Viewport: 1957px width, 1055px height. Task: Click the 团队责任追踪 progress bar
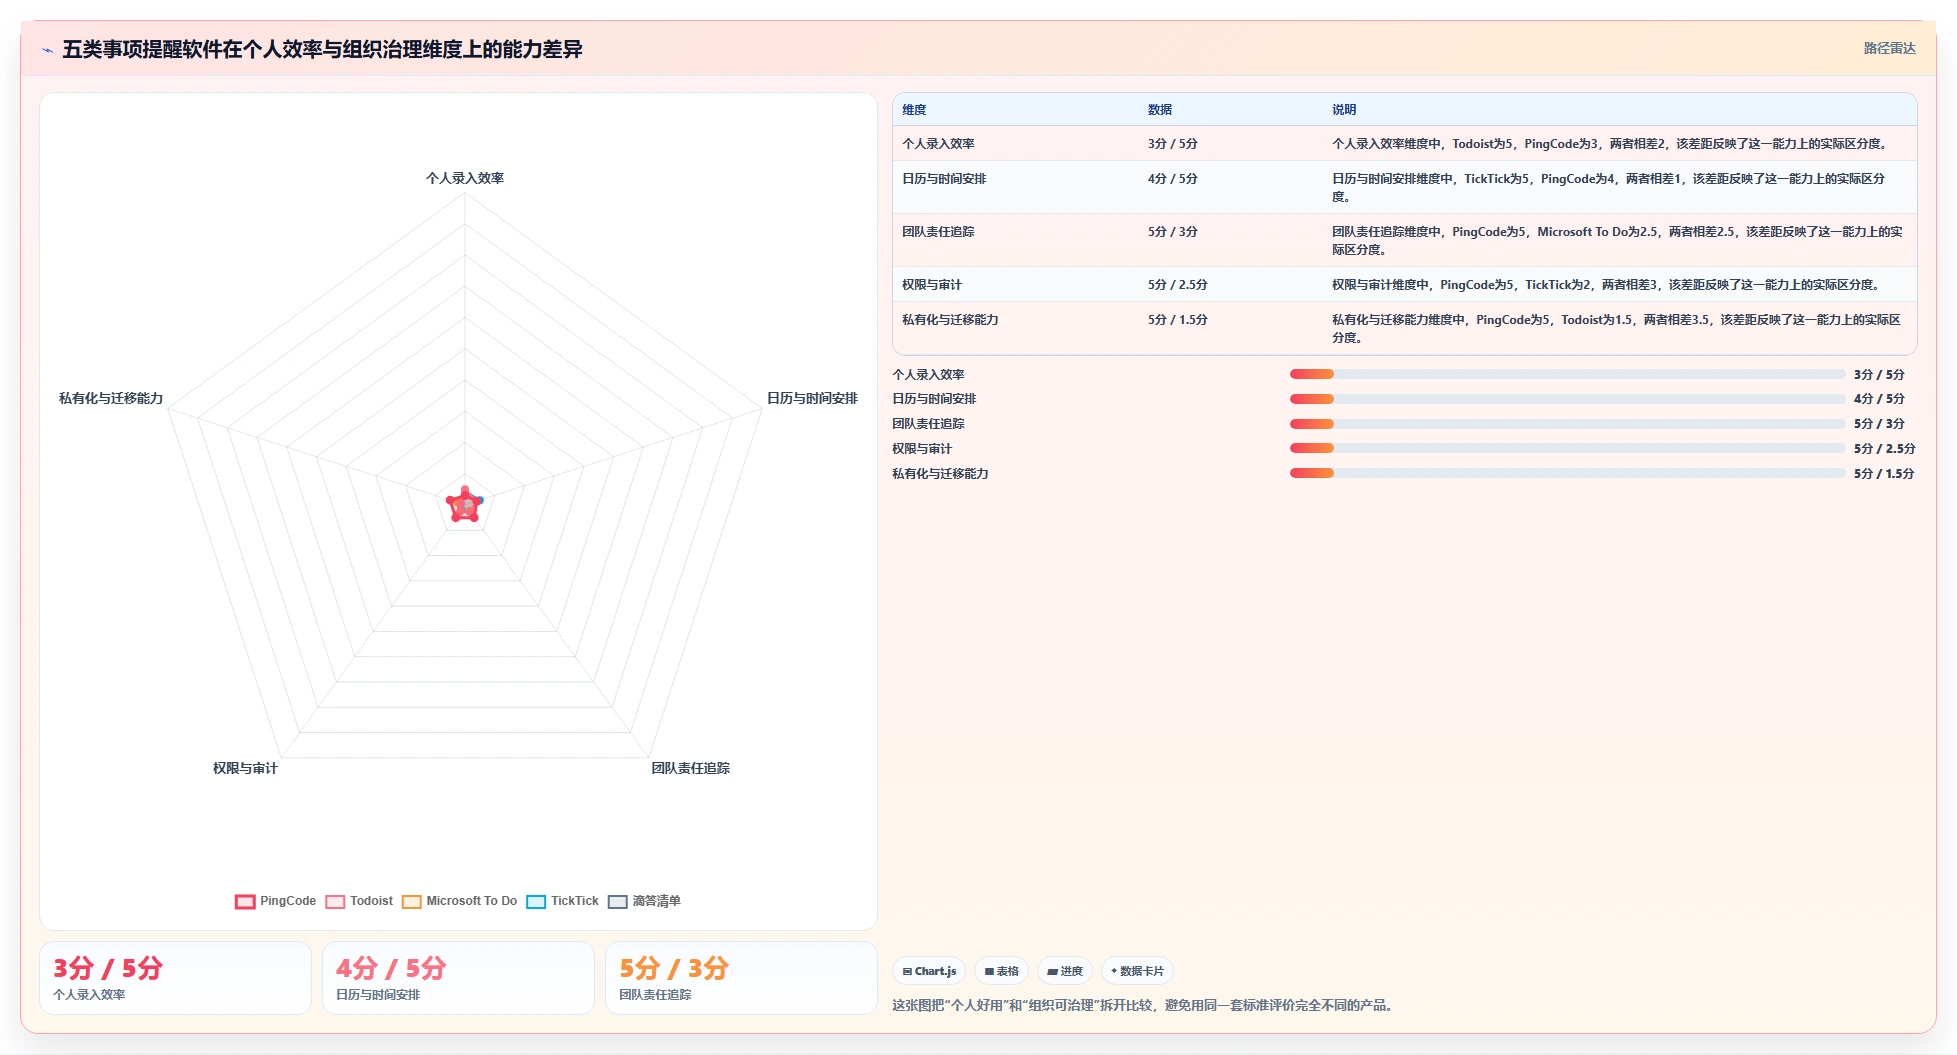coord(1567,424)
